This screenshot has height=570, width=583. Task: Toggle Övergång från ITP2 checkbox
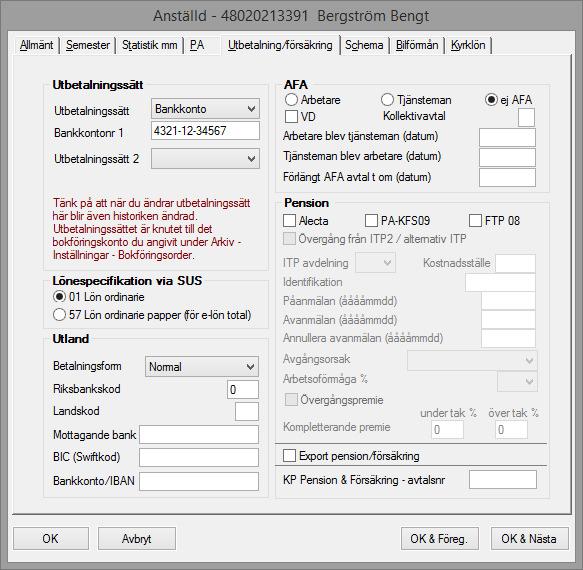pyautogui.click(x=290, y=238)
